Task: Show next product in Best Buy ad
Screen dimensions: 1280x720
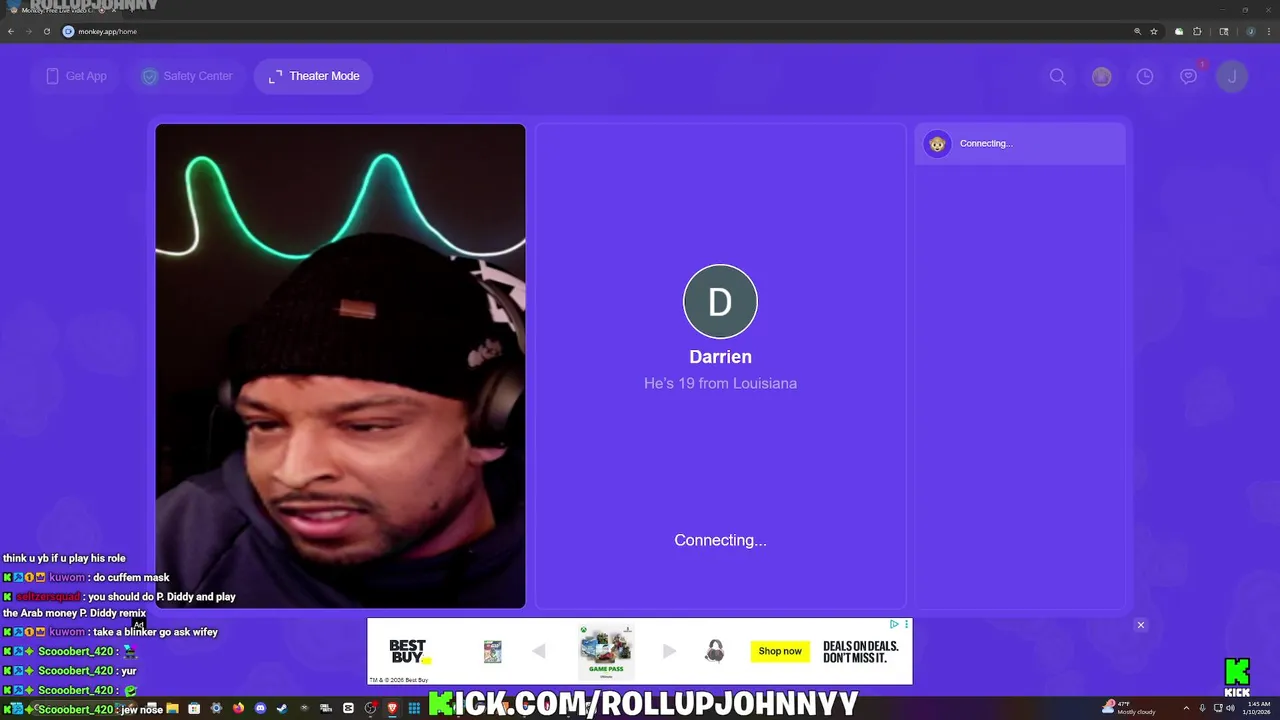Action: [x=669, y=651]
